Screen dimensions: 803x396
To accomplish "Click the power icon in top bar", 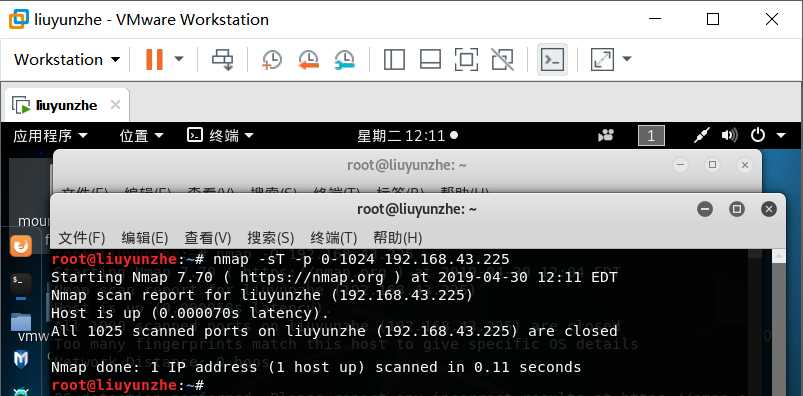I will coord(757,136).
